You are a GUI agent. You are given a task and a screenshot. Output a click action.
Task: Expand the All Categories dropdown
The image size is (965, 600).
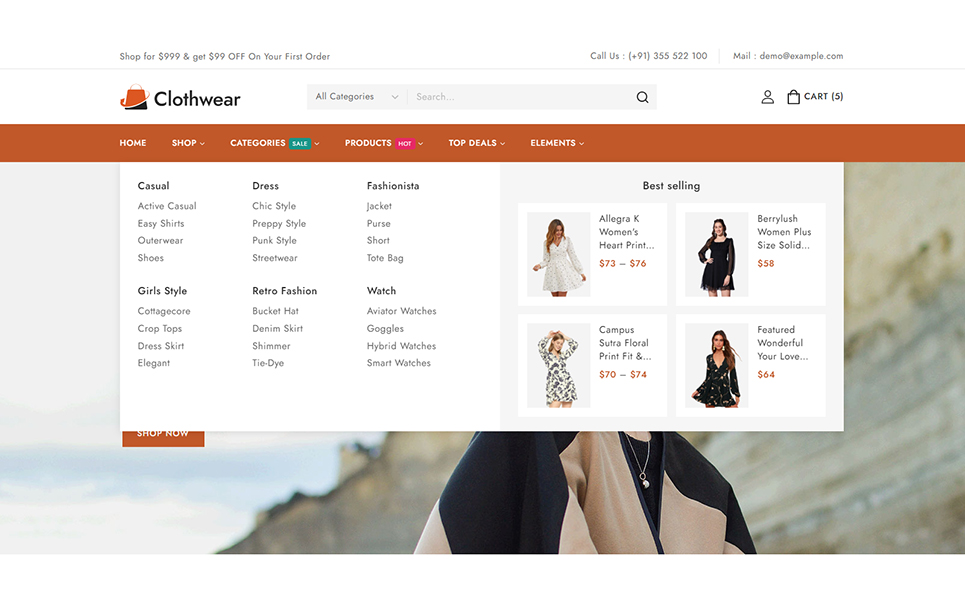(356, 97)
